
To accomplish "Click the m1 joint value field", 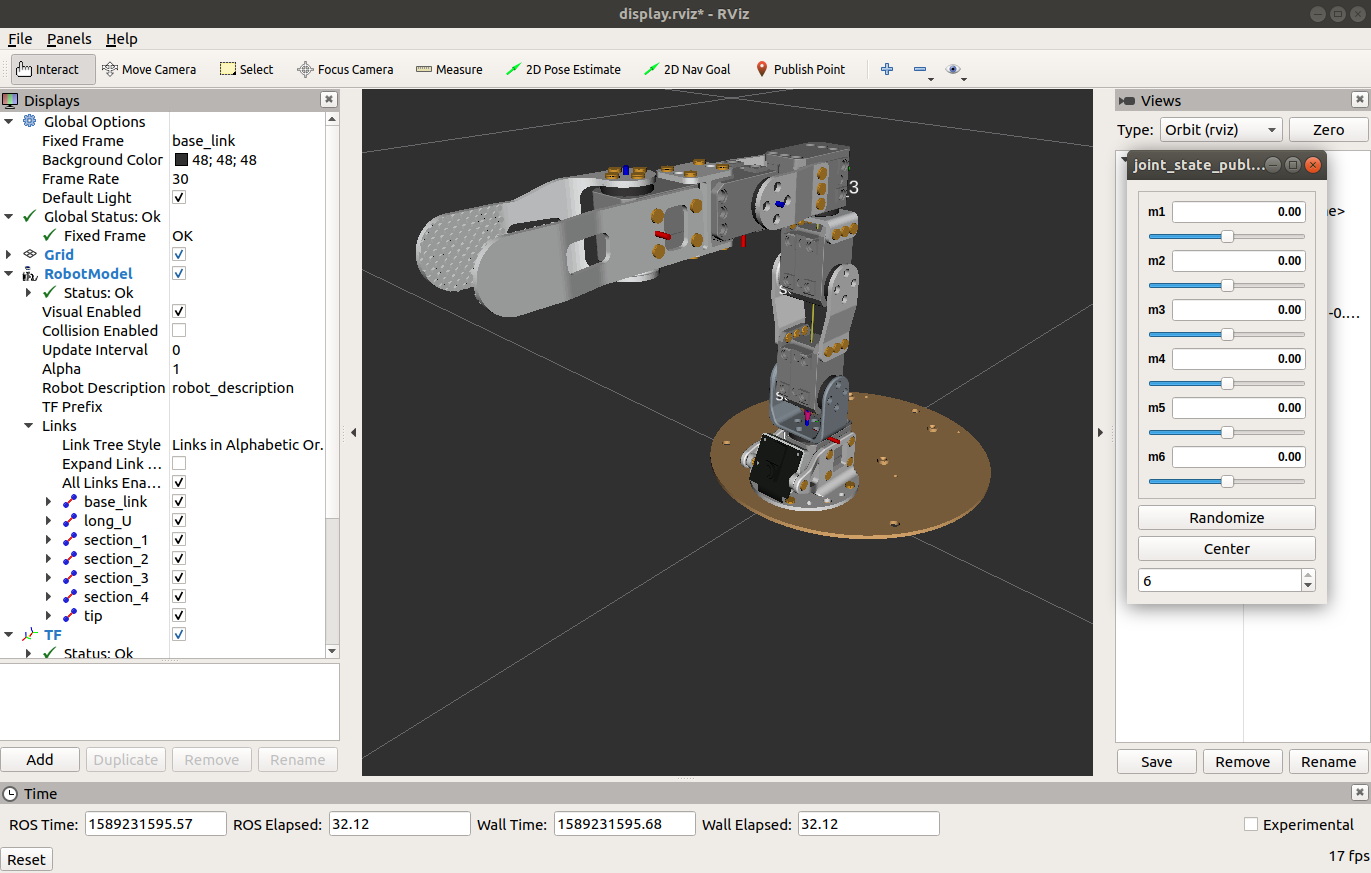I will click(1238, 212).
